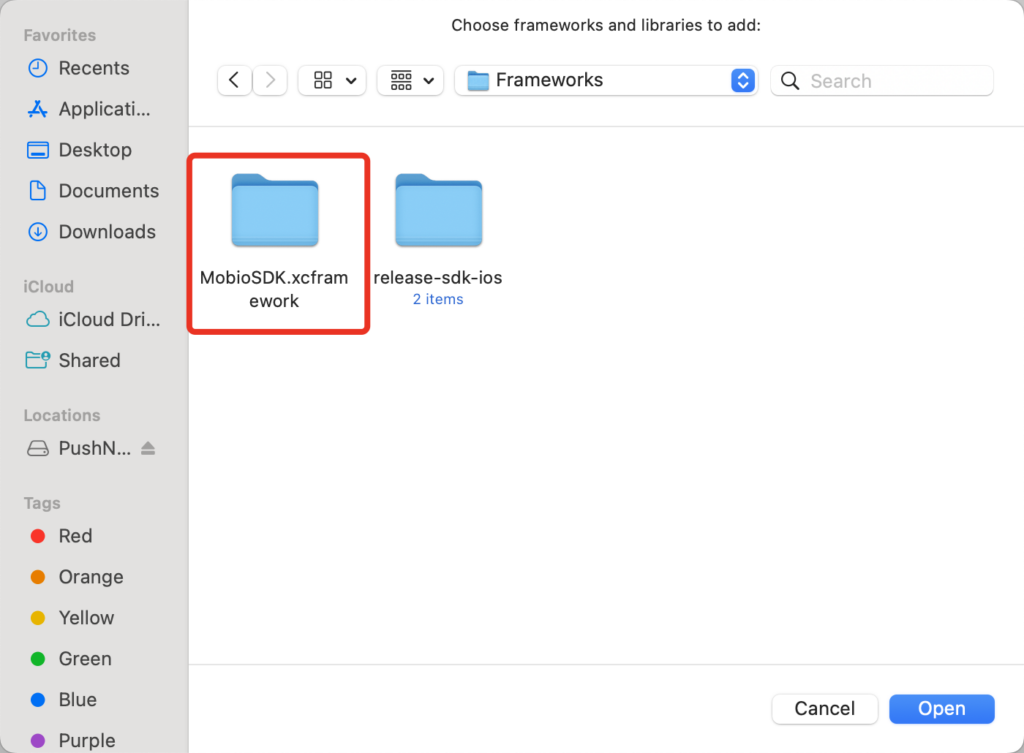The height and width of the screenshot is (753, 1024).
Task: Click the forward navigation arrow
Action: (x=269, y=81)
